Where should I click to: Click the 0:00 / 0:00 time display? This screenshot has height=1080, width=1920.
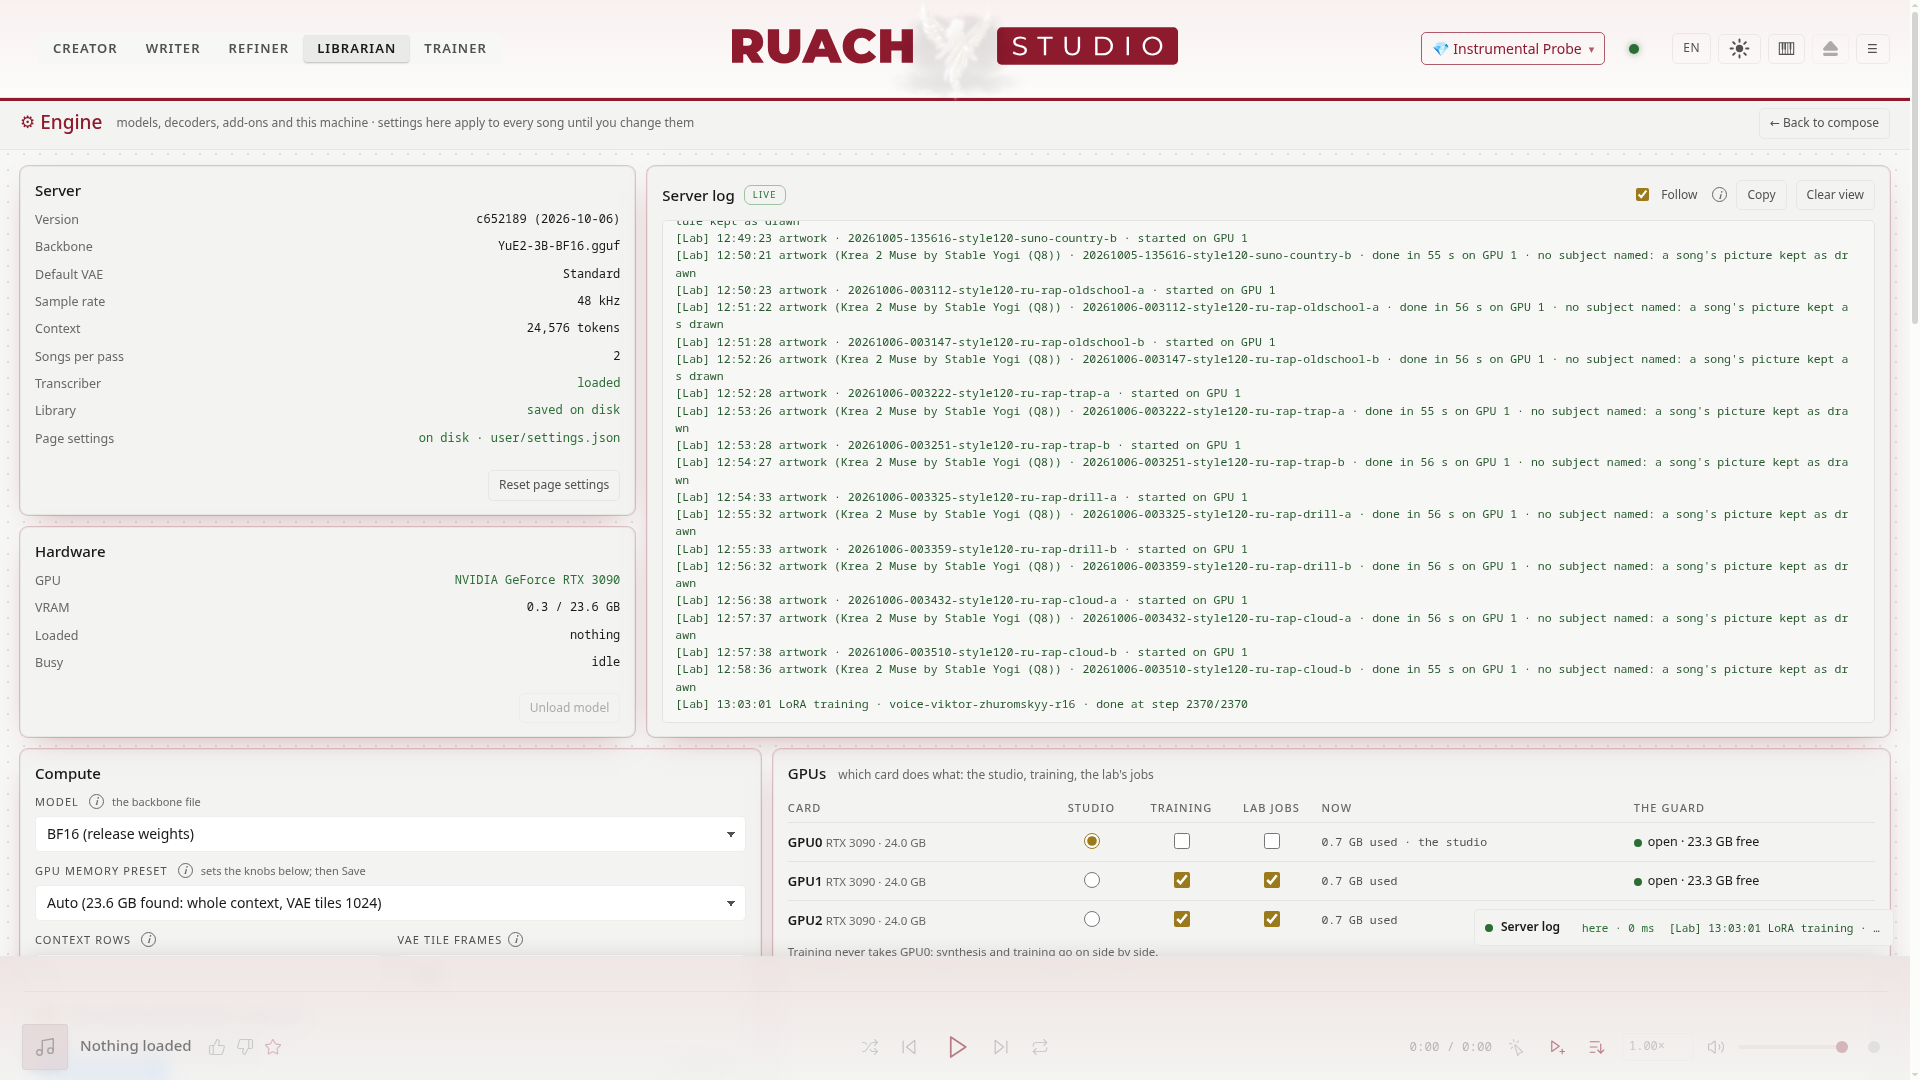click(1450, 1047)
